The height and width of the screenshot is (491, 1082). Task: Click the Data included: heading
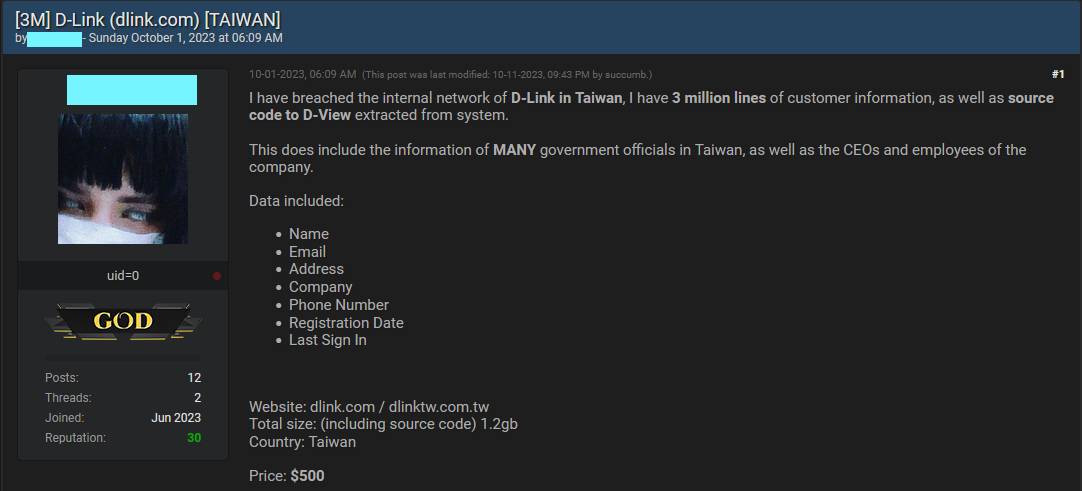pyautogui.click(x=296, y=201)
